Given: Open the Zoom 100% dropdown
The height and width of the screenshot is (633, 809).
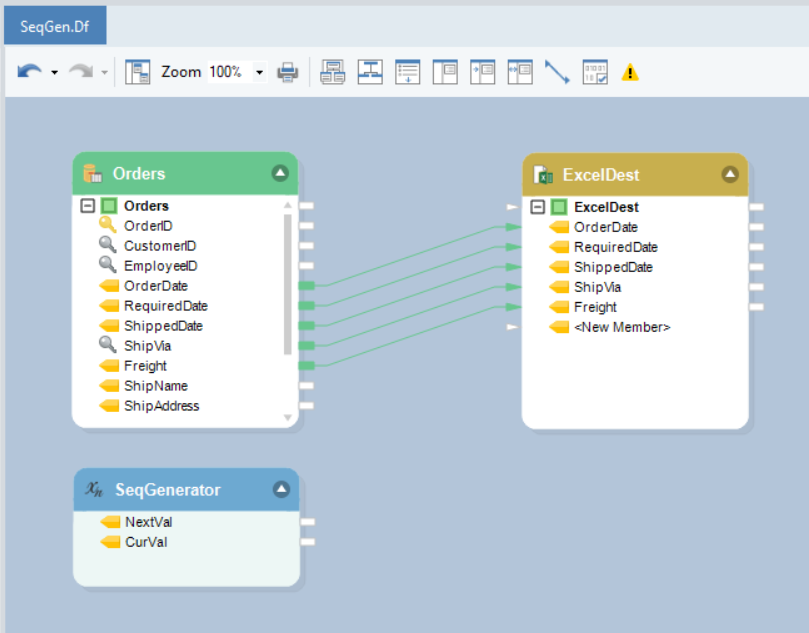Looking at the screenshot, I should click(260, 72).
